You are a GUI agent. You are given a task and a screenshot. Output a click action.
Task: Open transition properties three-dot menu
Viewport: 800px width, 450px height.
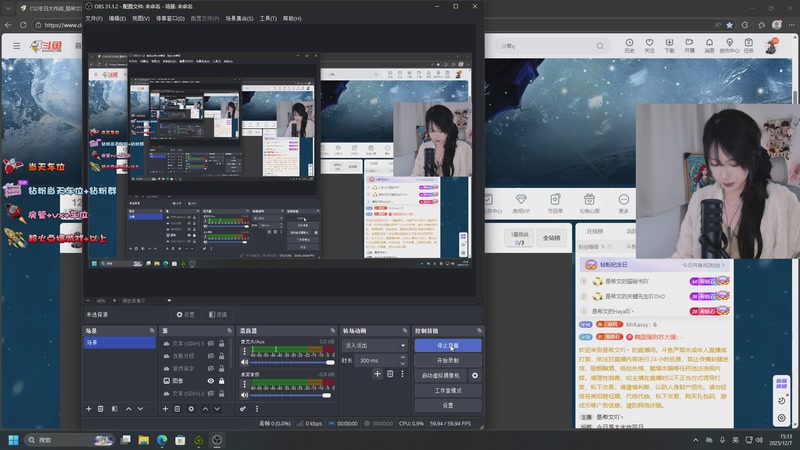point(402,374)
